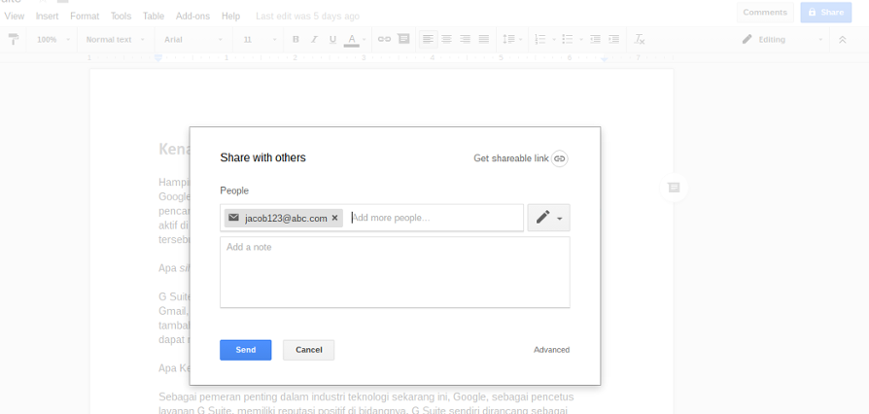Click the Add a note text area
The width and height of the screenshot is (869, 414).
point(395,272)
